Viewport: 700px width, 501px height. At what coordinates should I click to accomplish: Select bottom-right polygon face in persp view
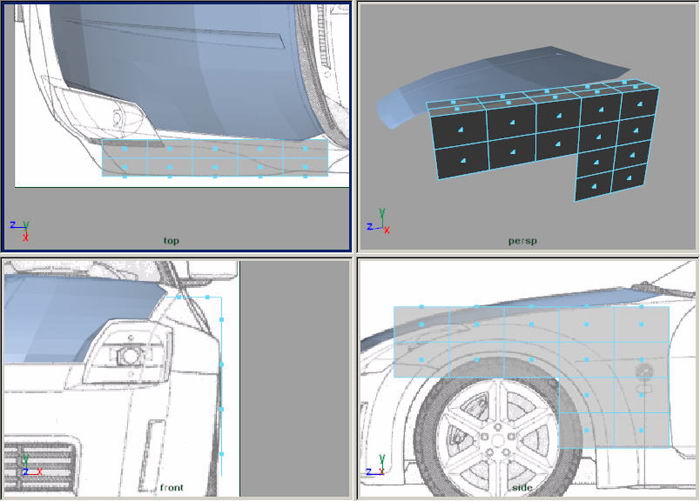click(x=629, y=180)
